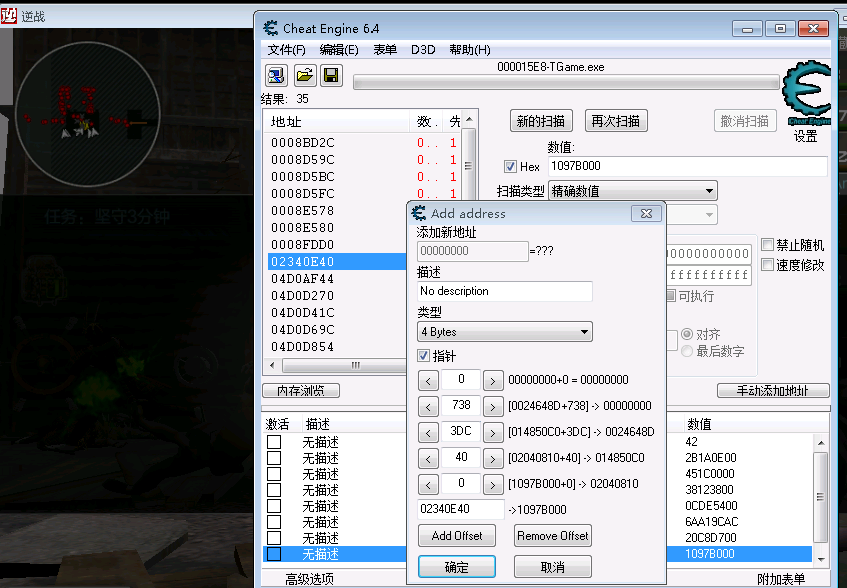Select result address 02340E40
This screenshot has width=847, height=588.
[x=302, y=262]
